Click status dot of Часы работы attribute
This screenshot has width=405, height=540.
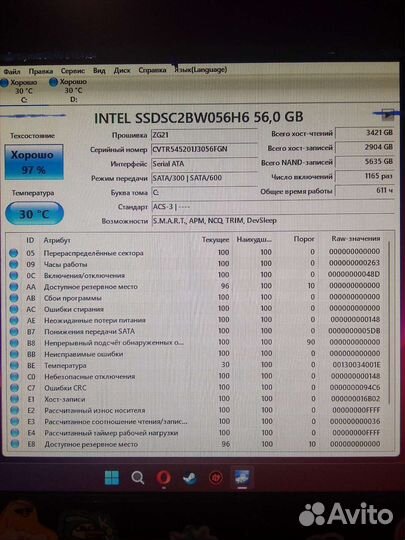[14, 264]
